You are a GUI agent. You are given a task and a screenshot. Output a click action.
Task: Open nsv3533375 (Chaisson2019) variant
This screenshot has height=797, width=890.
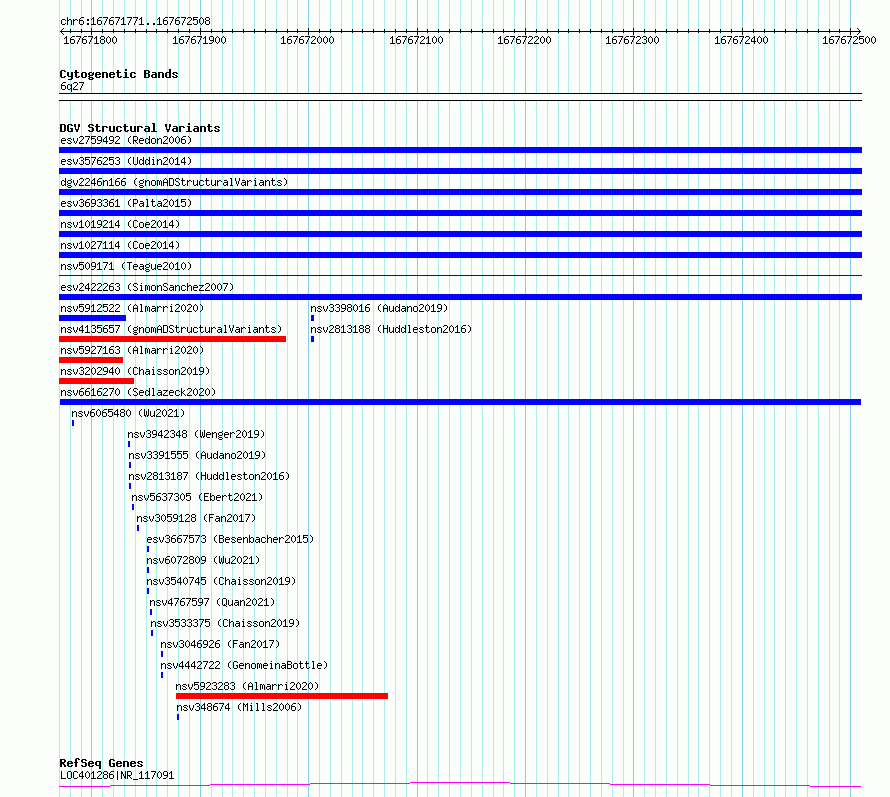coord(225,623)
